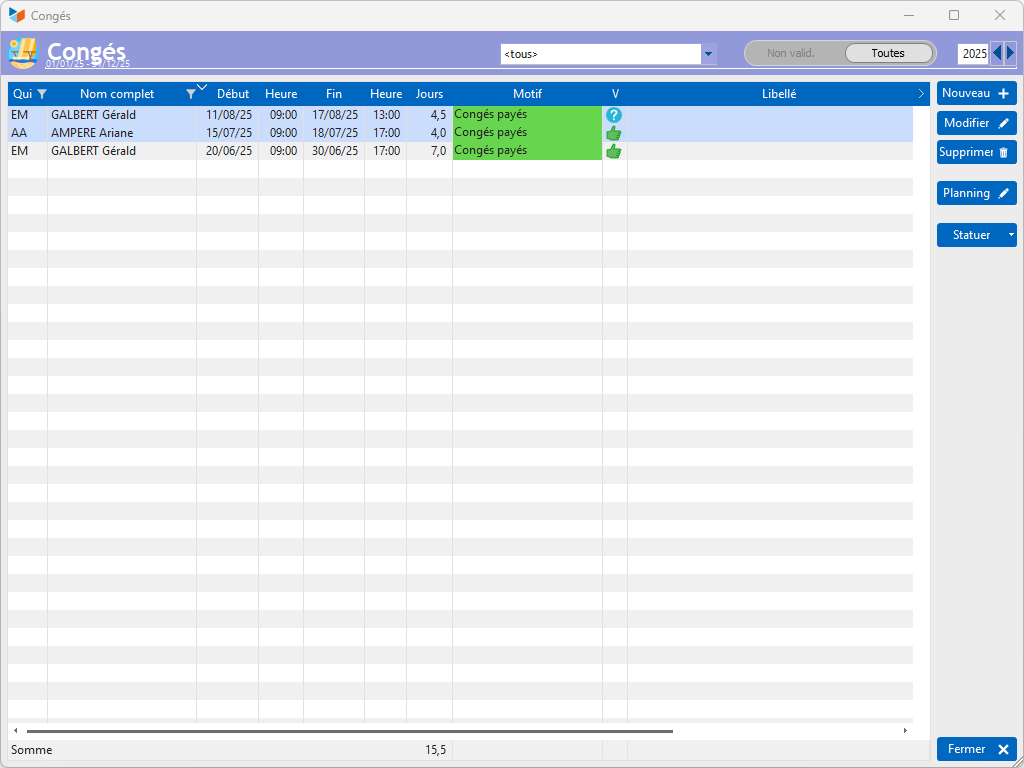Switch the filter to Non valid.
This screenshot has width=1024, height=768.
pos(791,54)
